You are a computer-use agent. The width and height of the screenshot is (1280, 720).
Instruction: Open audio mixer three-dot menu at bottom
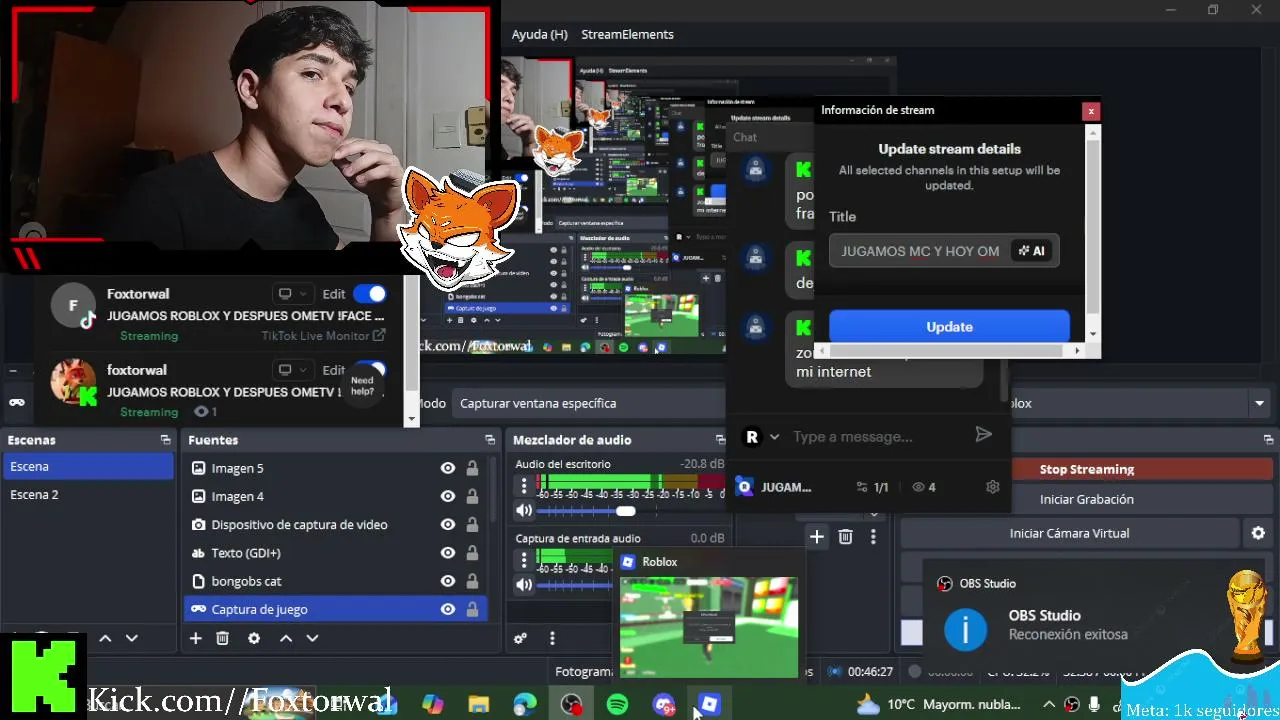[552, 638]
